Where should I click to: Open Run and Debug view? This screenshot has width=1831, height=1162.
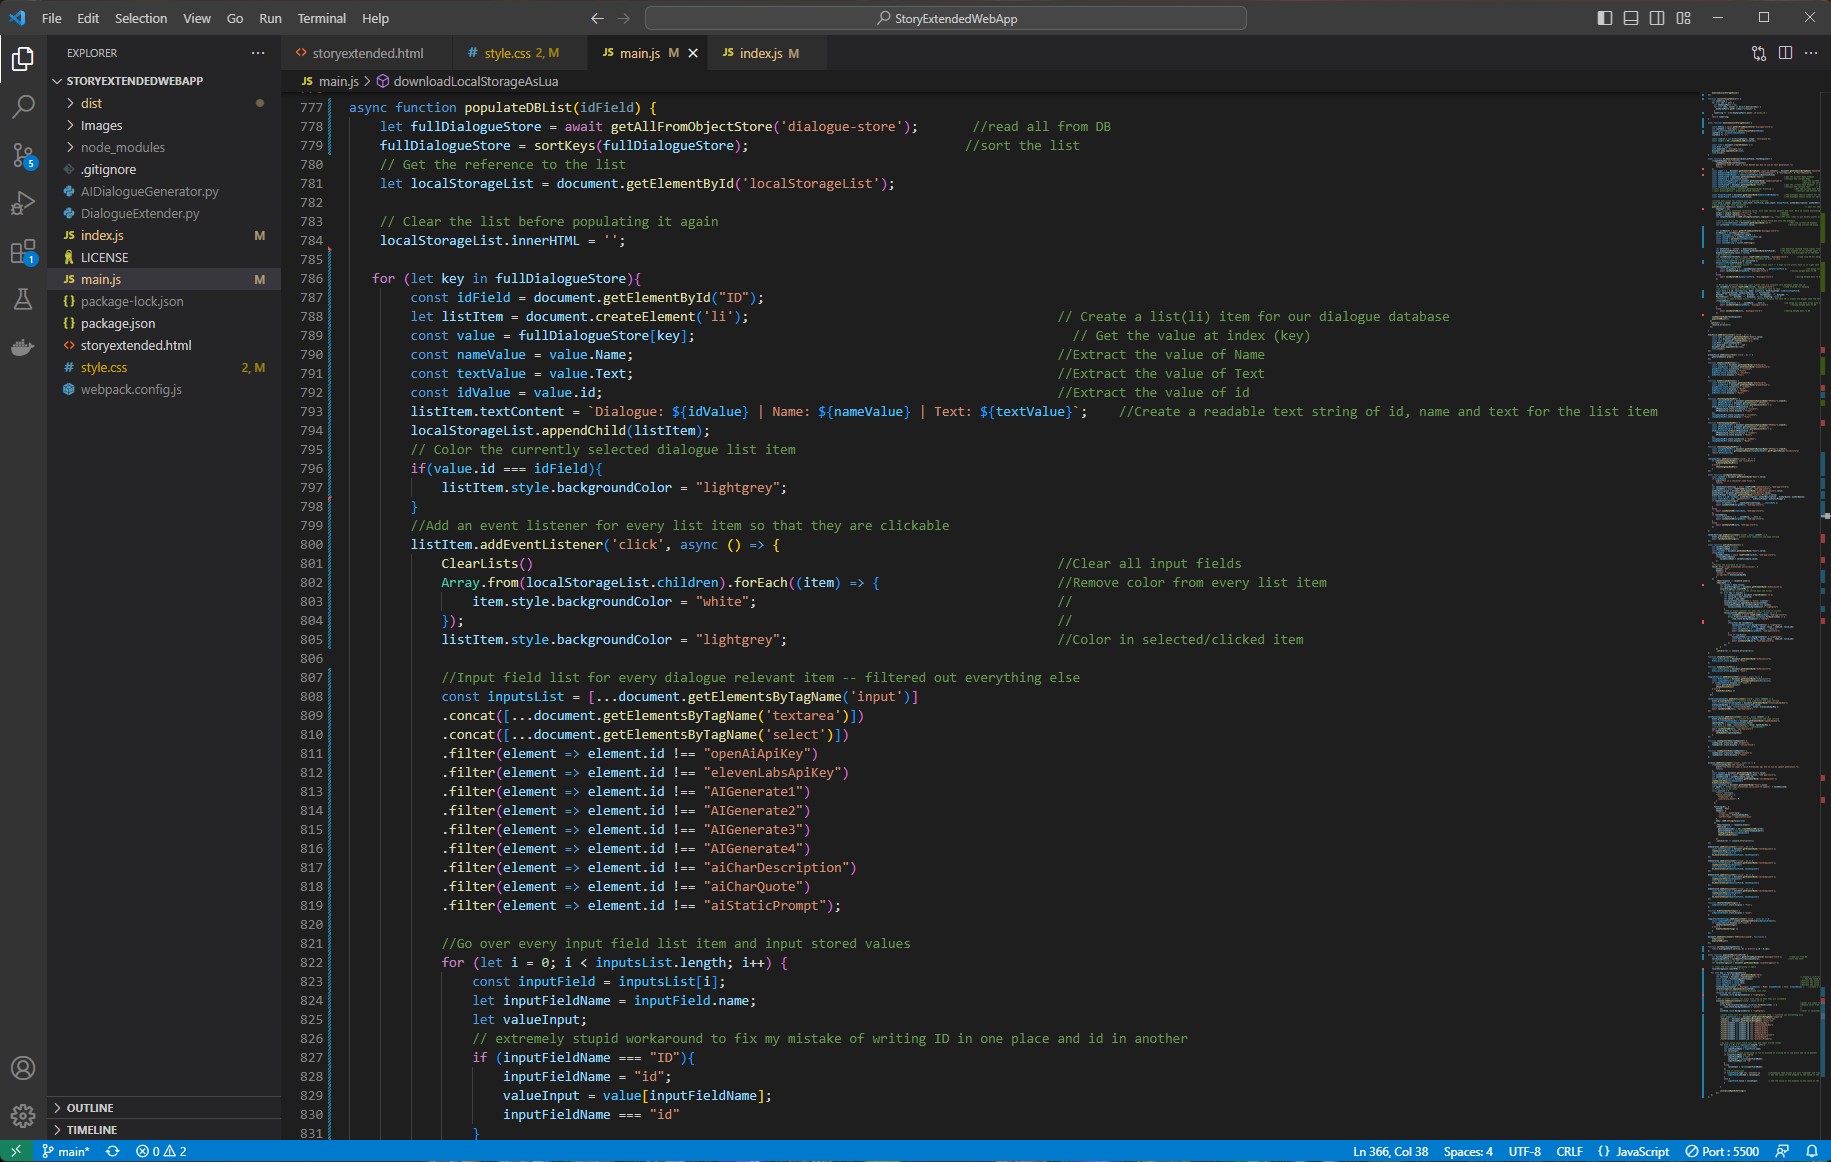pyautogui.click(x=23, y=203)
